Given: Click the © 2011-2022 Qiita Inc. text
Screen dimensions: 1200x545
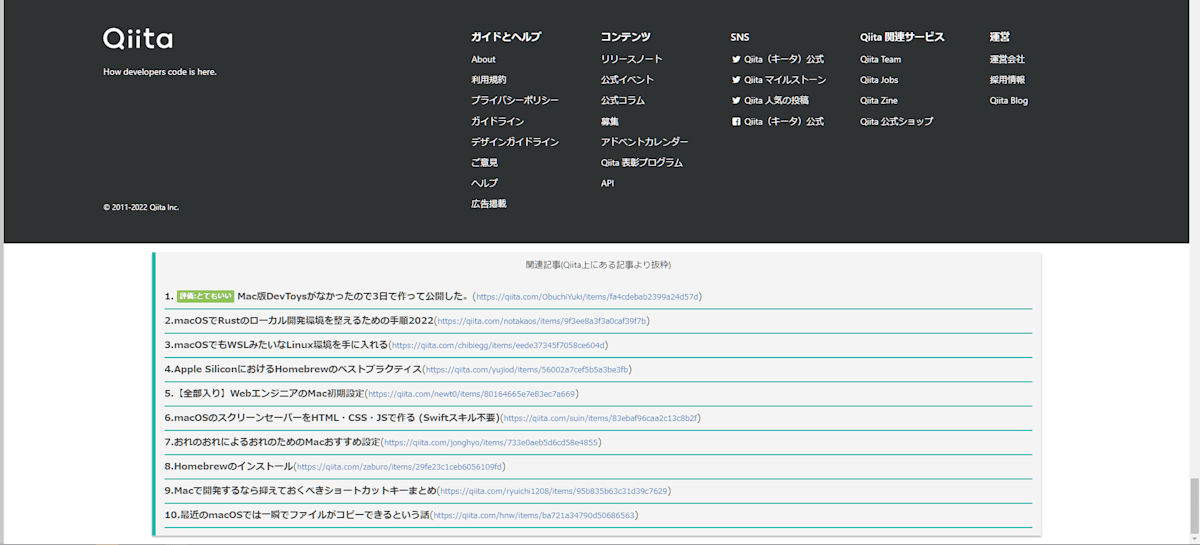Looking at the screenshot, I should 141,208.
